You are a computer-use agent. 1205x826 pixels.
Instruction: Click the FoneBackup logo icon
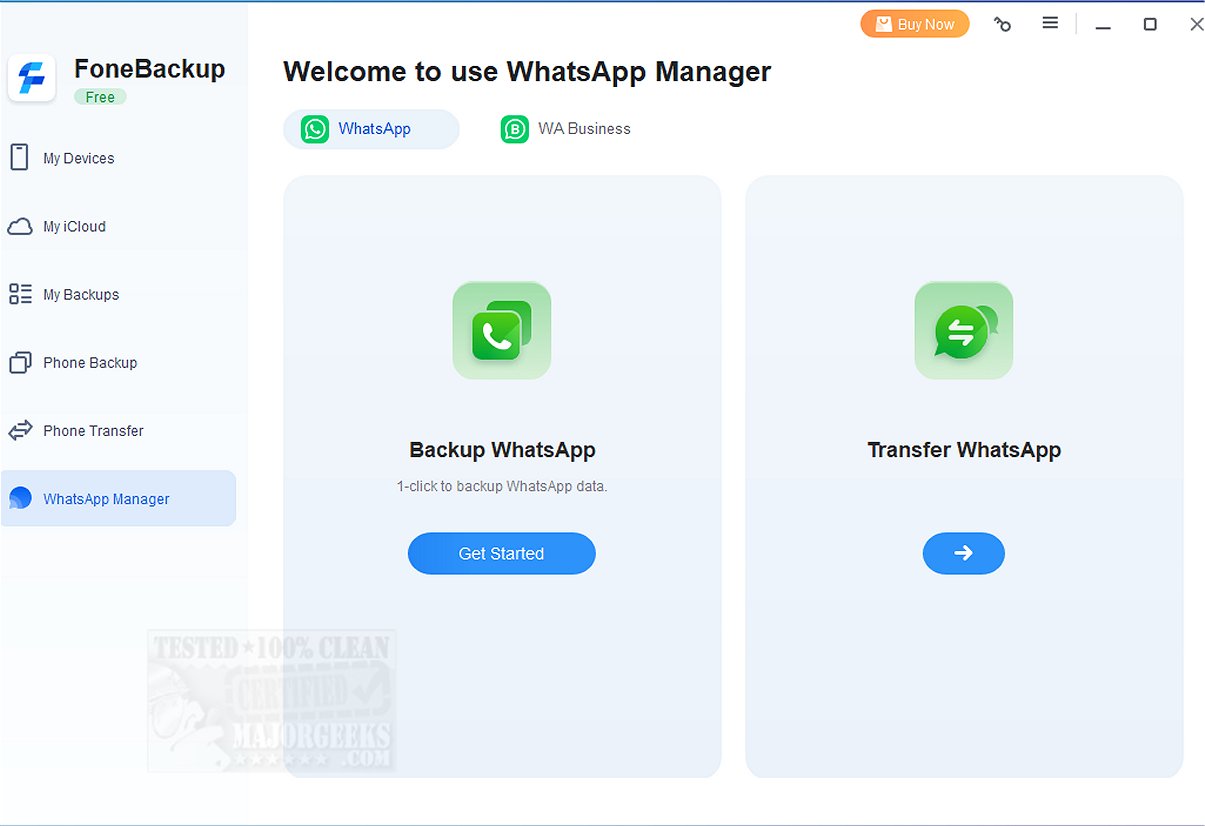(32, 78)
